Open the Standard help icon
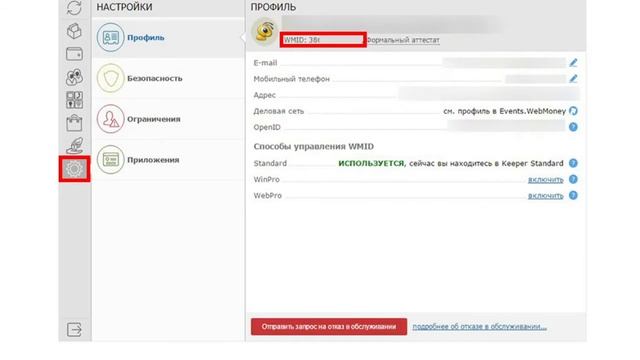Viewport: 640px width, 360px height. pos(573,163)
